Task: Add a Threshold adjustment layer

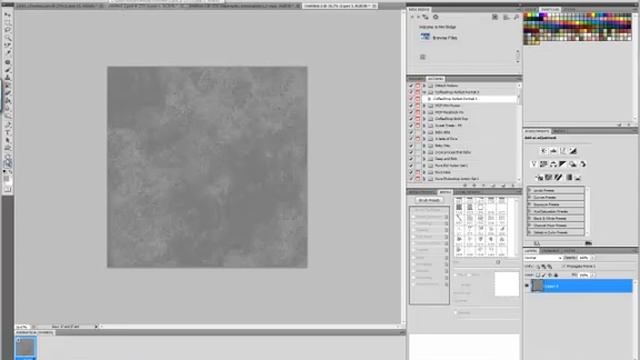Action: tap(558, 177)
